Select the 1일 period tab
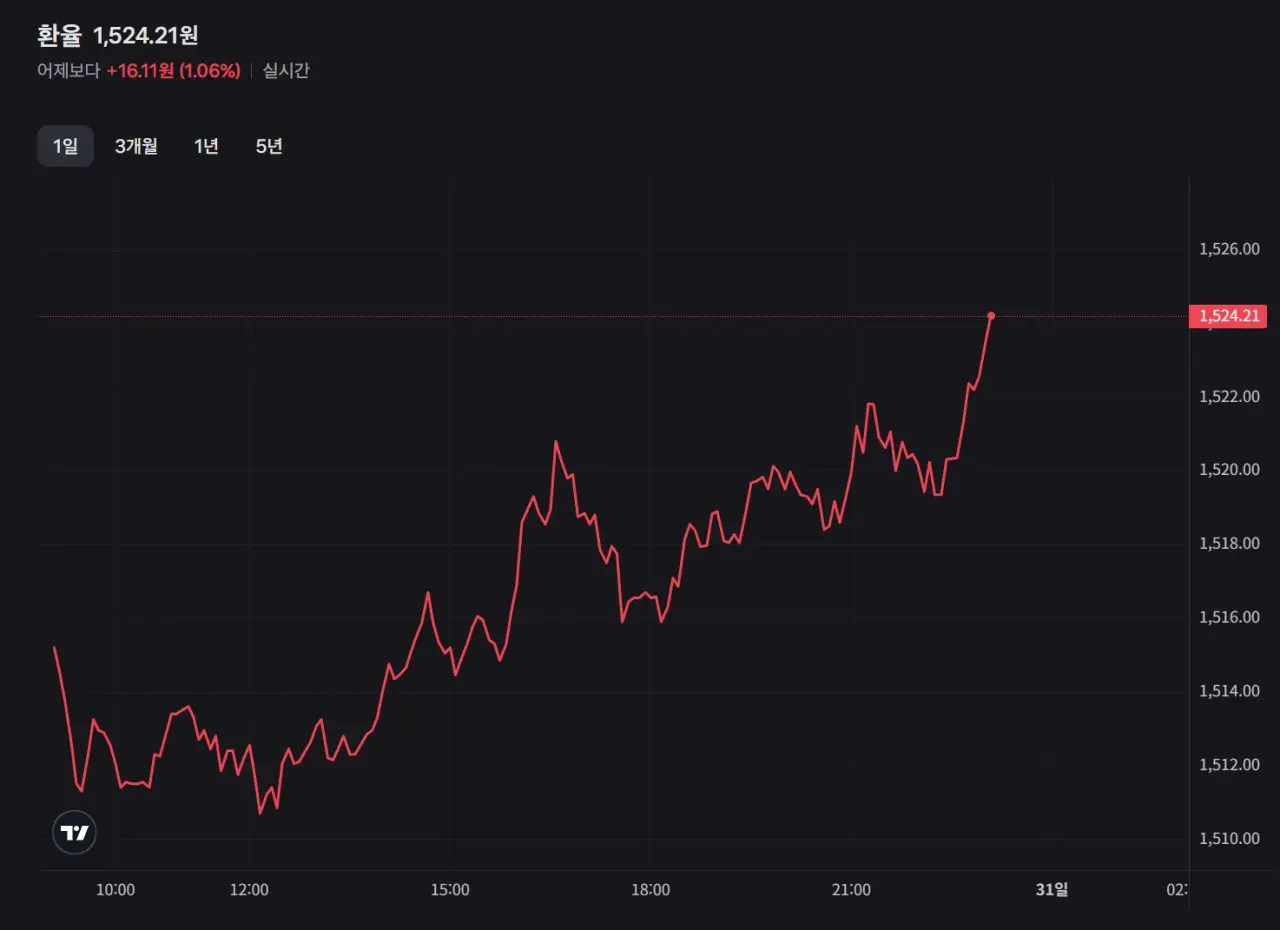 (x=65, y=146)
